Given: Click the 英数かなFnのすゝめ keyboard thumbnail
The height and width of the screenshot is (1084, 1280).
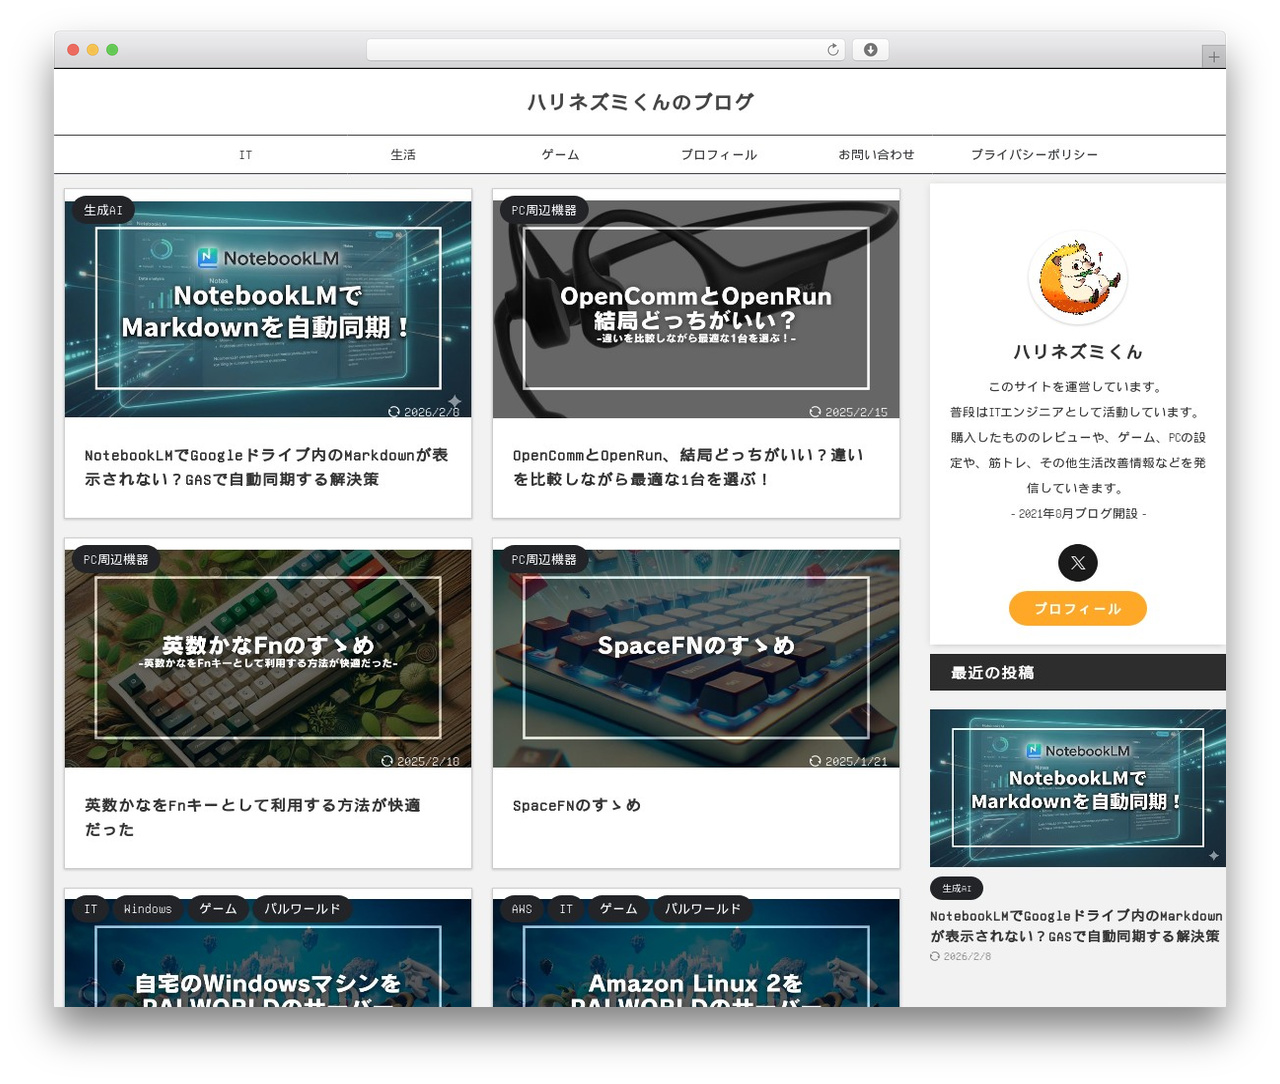Looking at the screenshot, I should (268, 658).
